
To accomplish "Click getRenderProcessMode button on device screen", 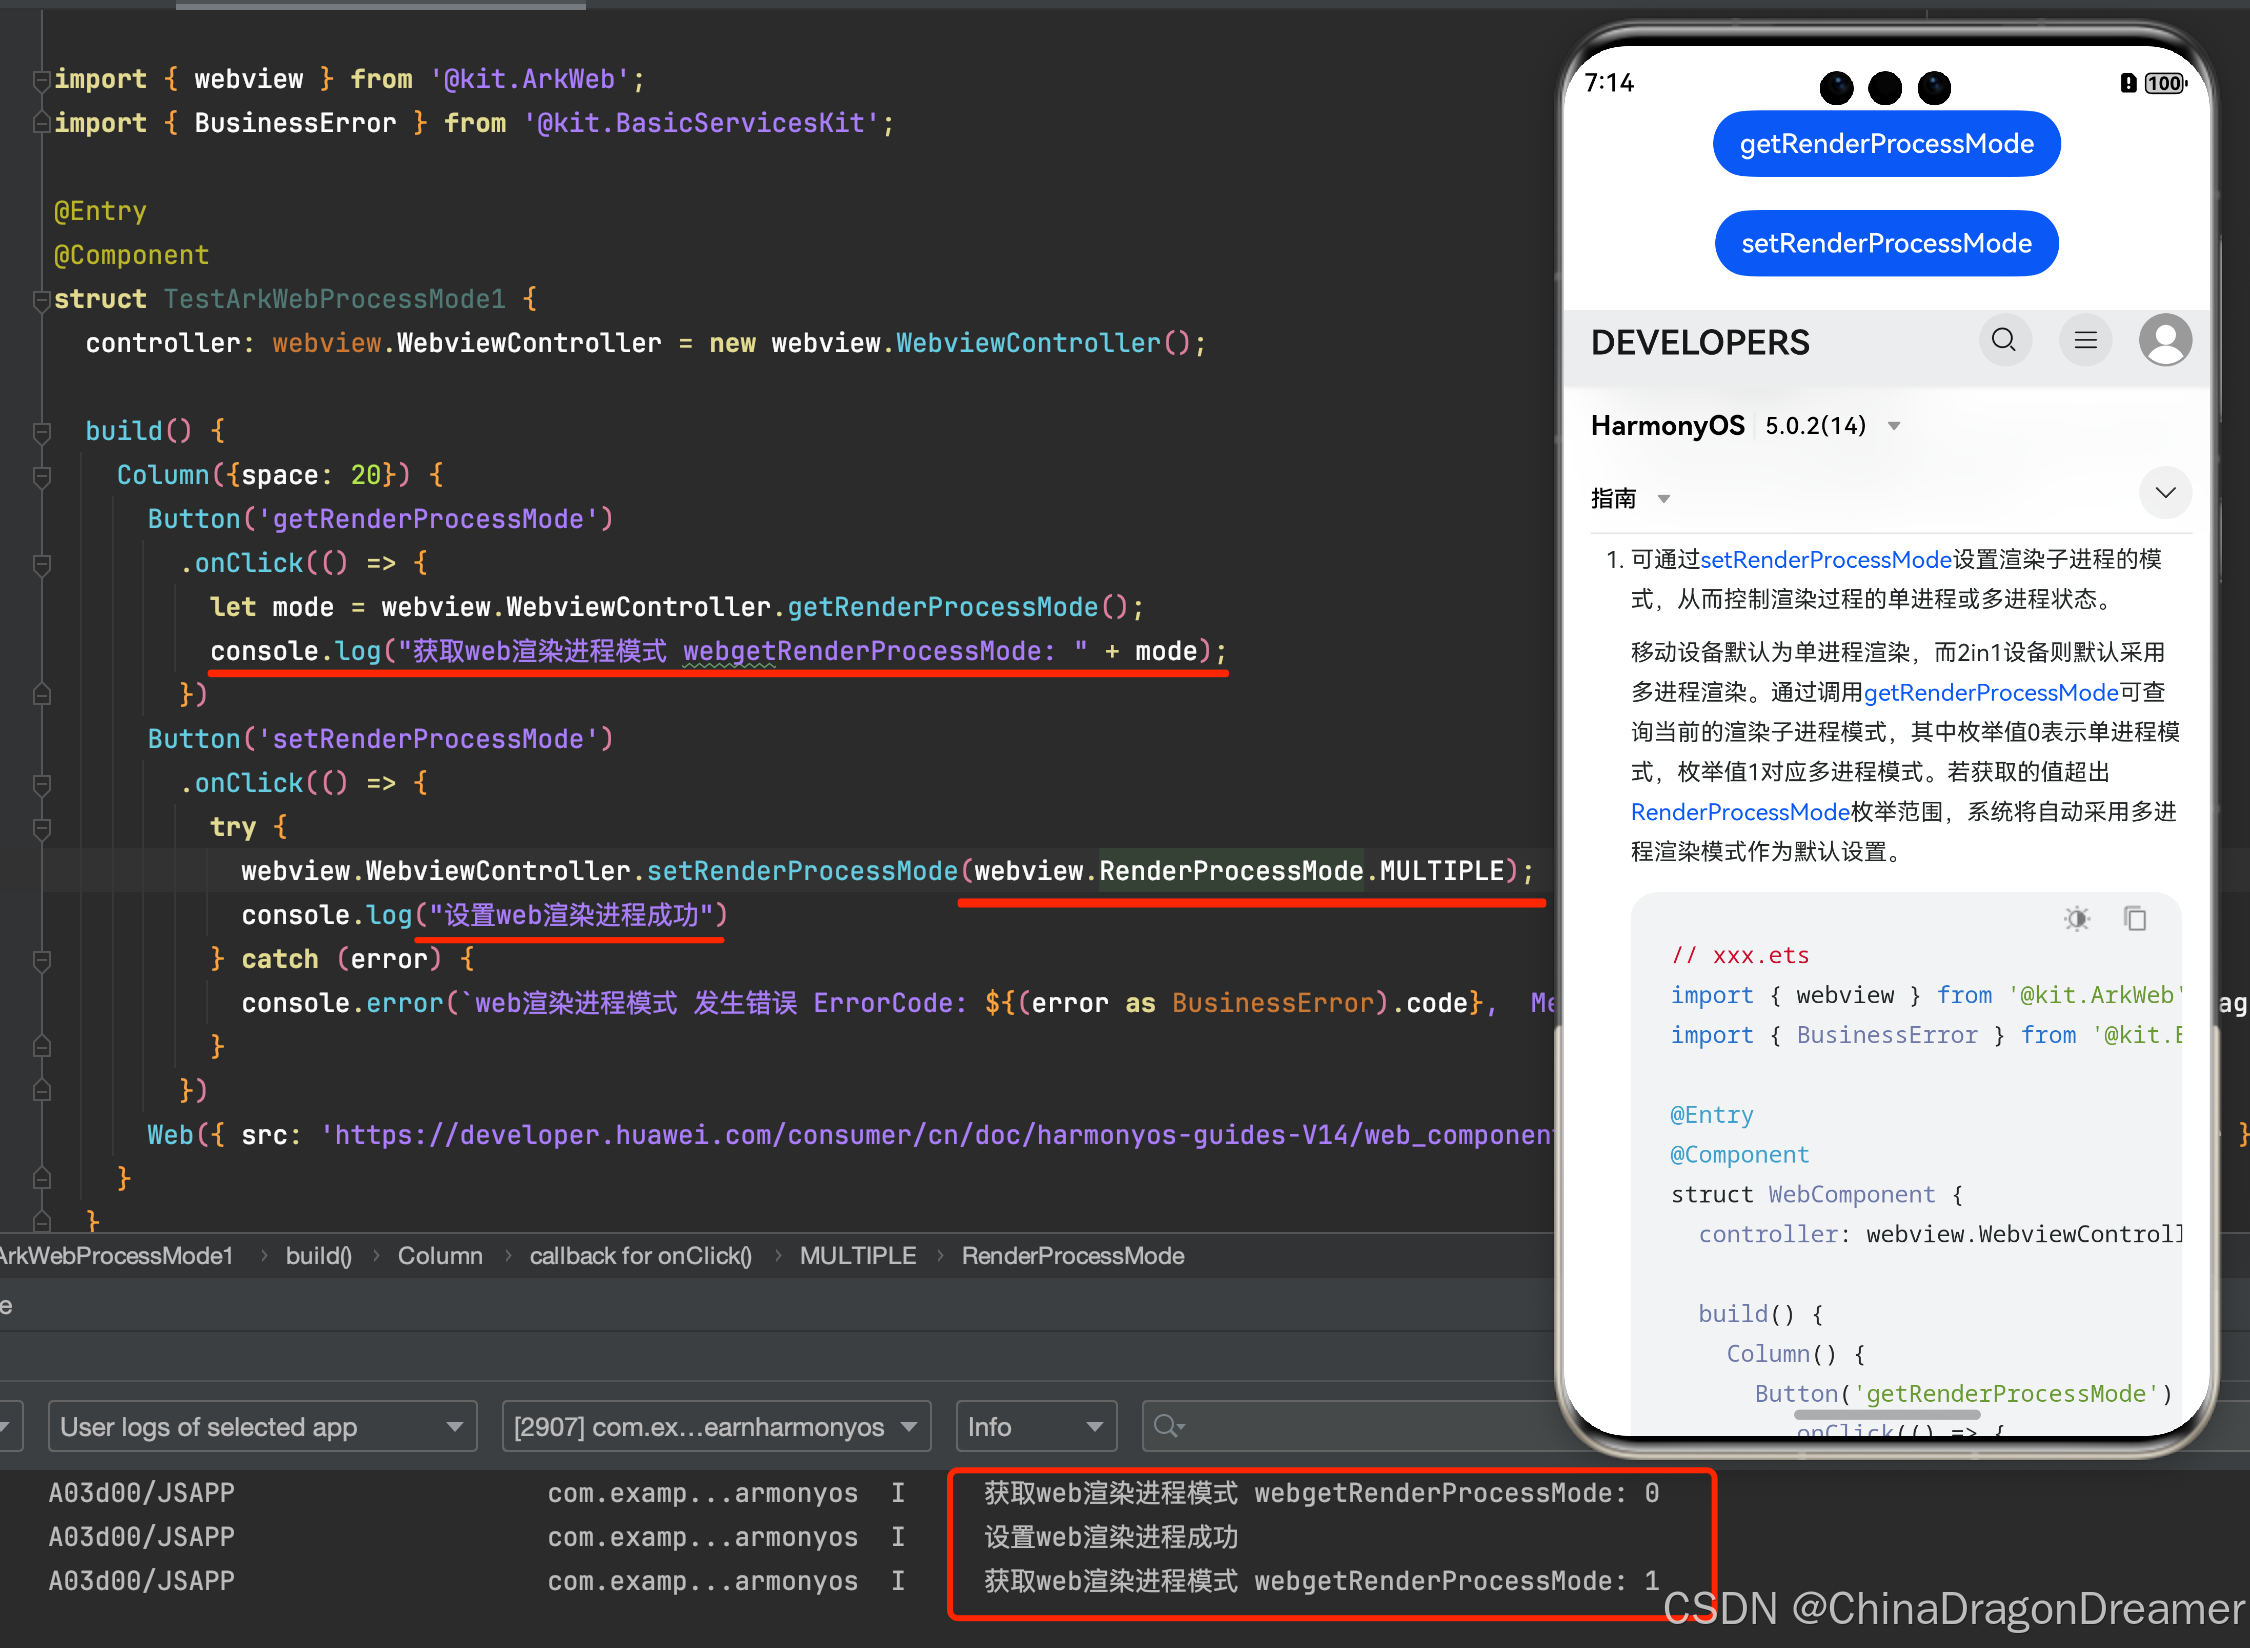I will pos(1887,145).
